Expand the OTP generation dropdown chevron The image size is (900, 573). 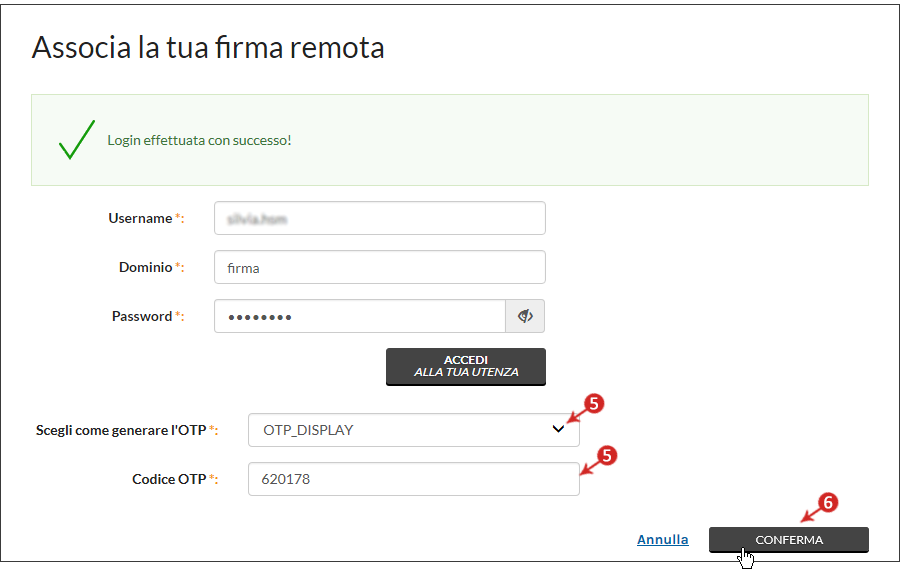point(558,429)
